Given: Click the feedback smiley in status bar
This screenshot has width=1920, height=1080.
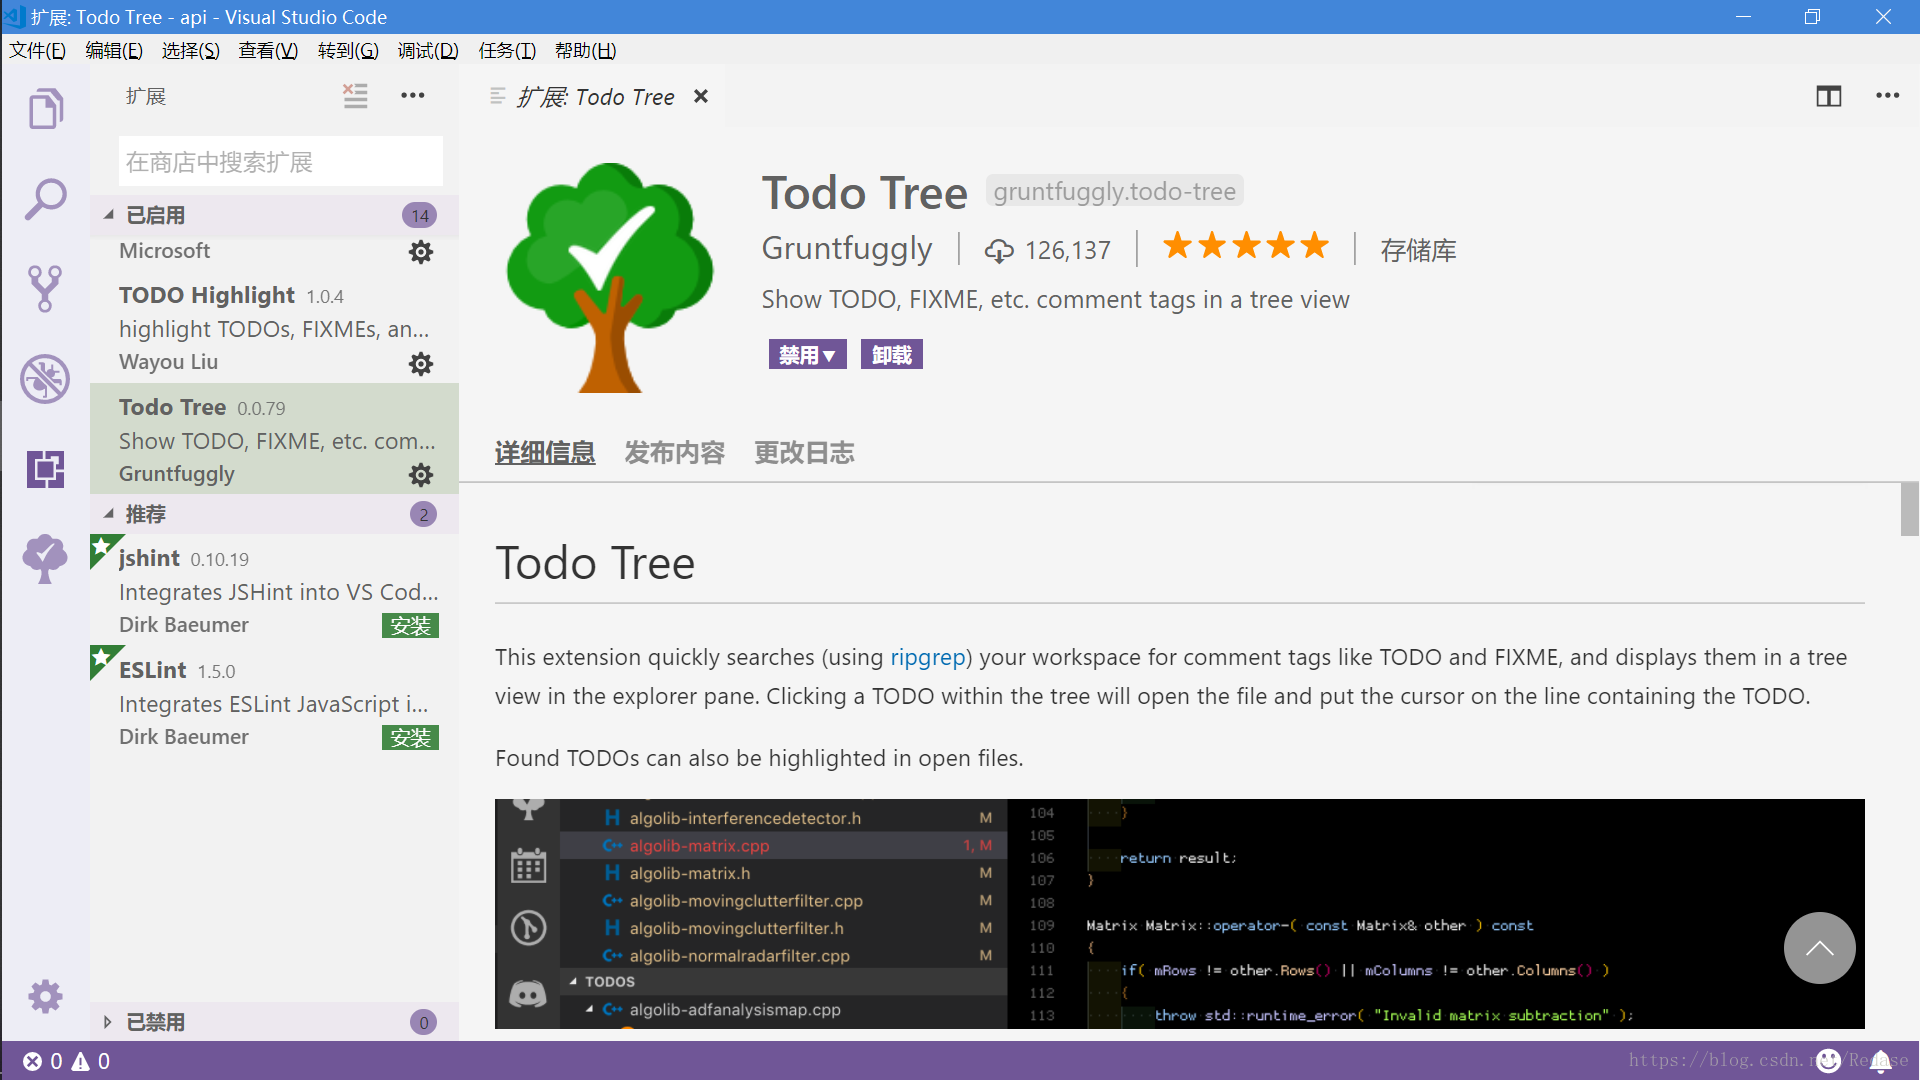Looking at the screenshot, I should [x=1828, y=1061].
